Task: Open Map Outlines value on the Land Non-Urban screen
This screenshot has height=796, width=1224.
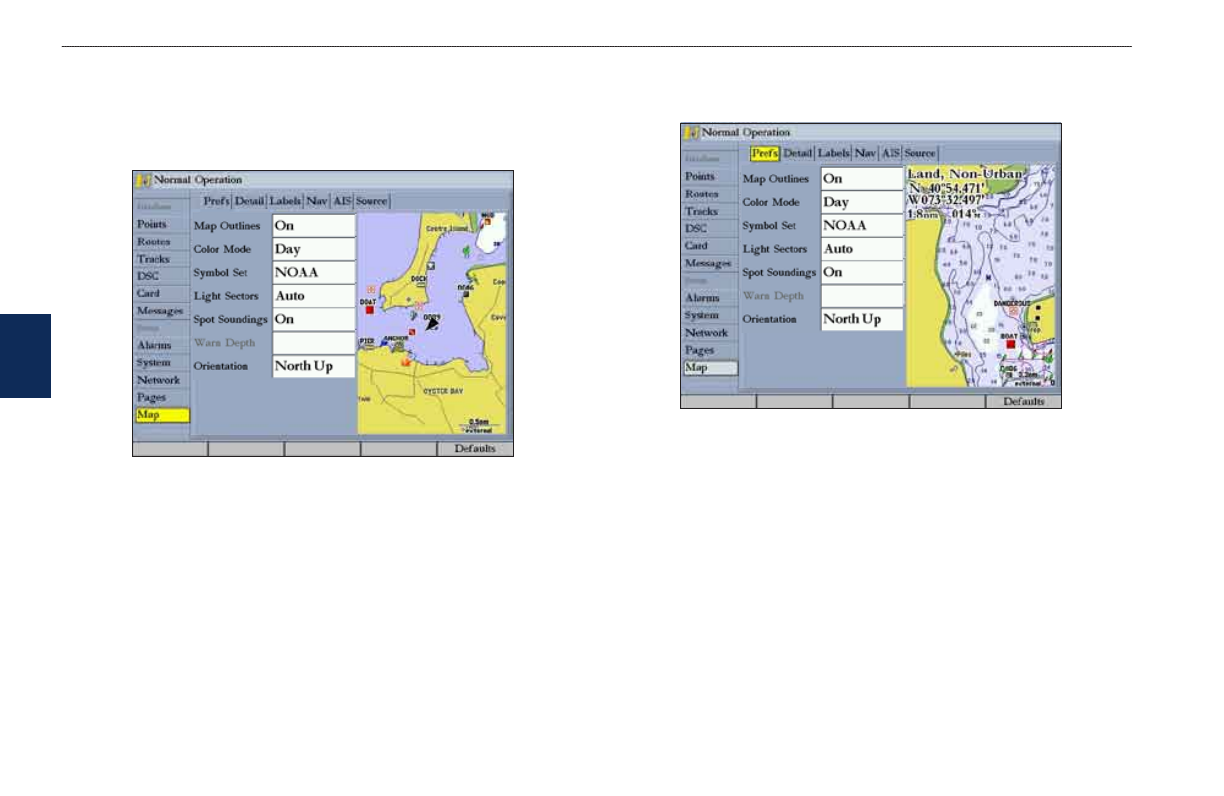Action: click(x=862, y=179)
